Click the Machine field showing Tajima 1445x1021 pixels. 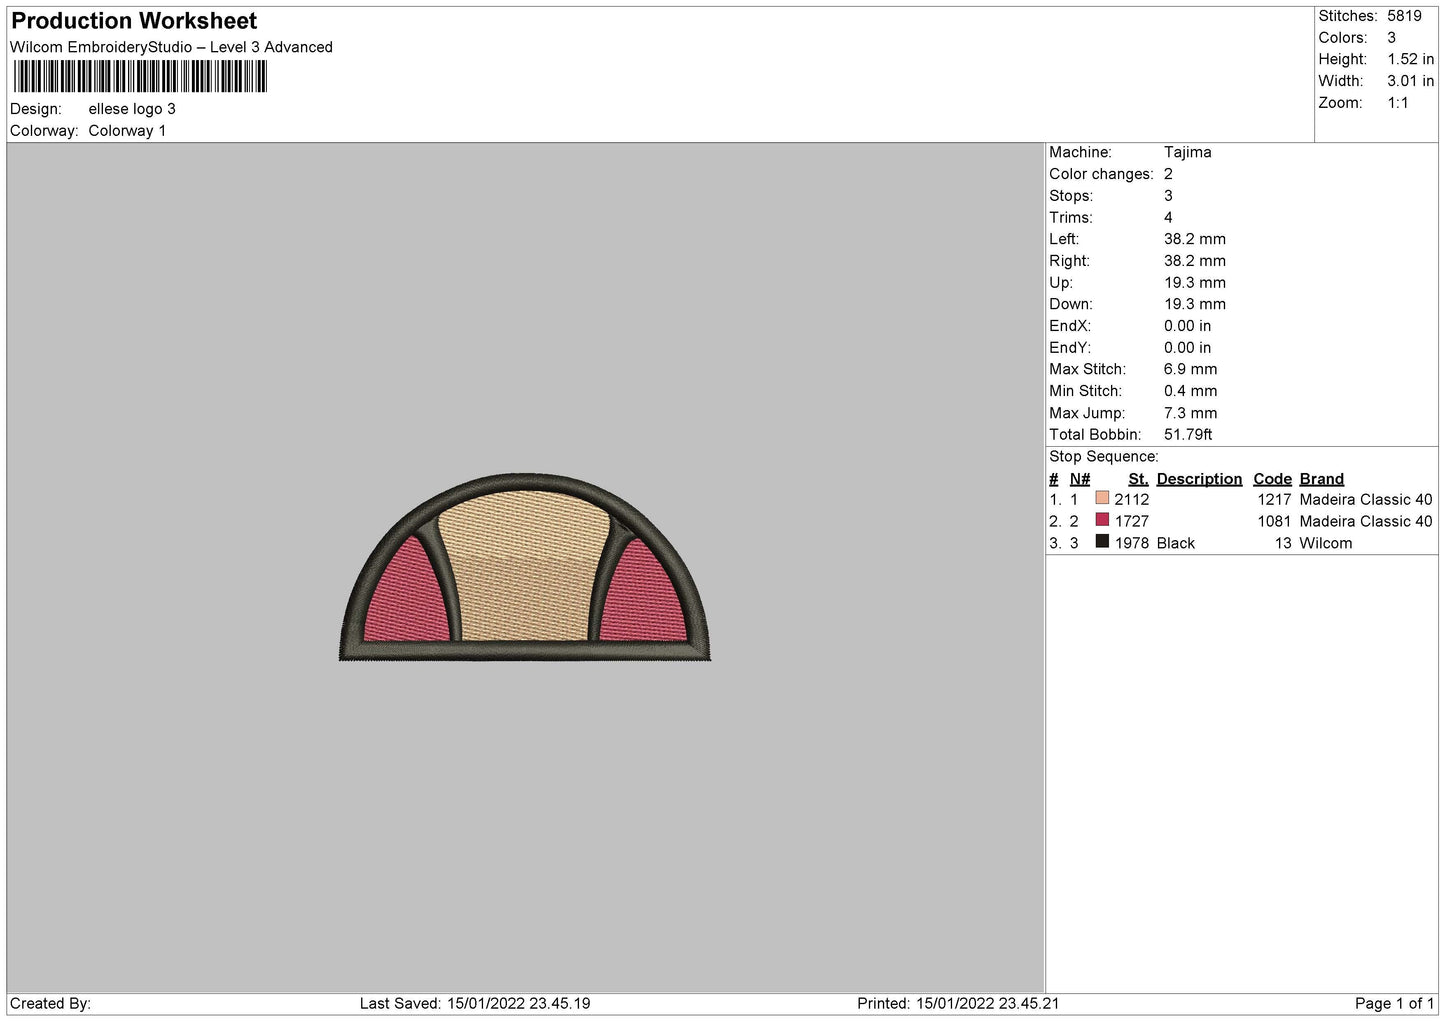(1188, 152)
